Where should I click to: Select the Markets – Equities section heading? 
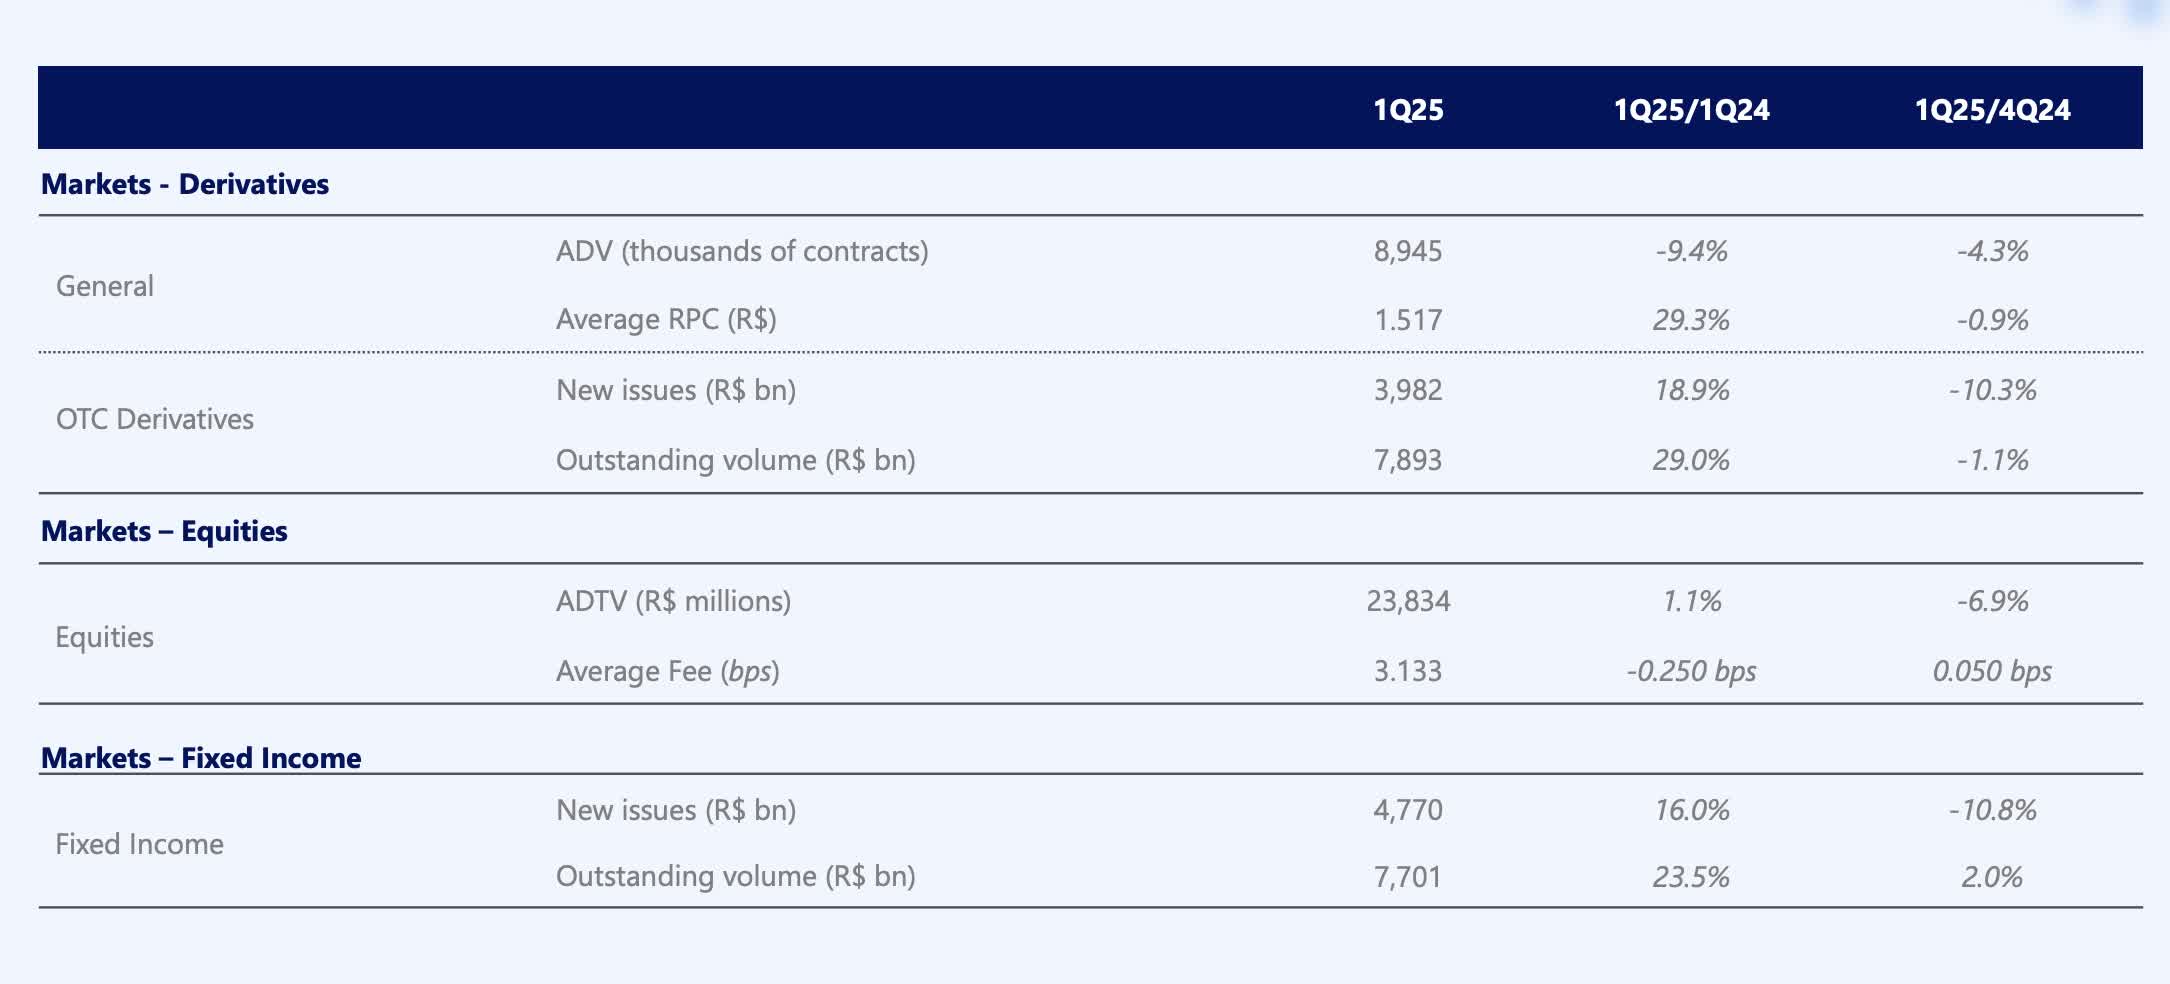click(x=164, y=531)
